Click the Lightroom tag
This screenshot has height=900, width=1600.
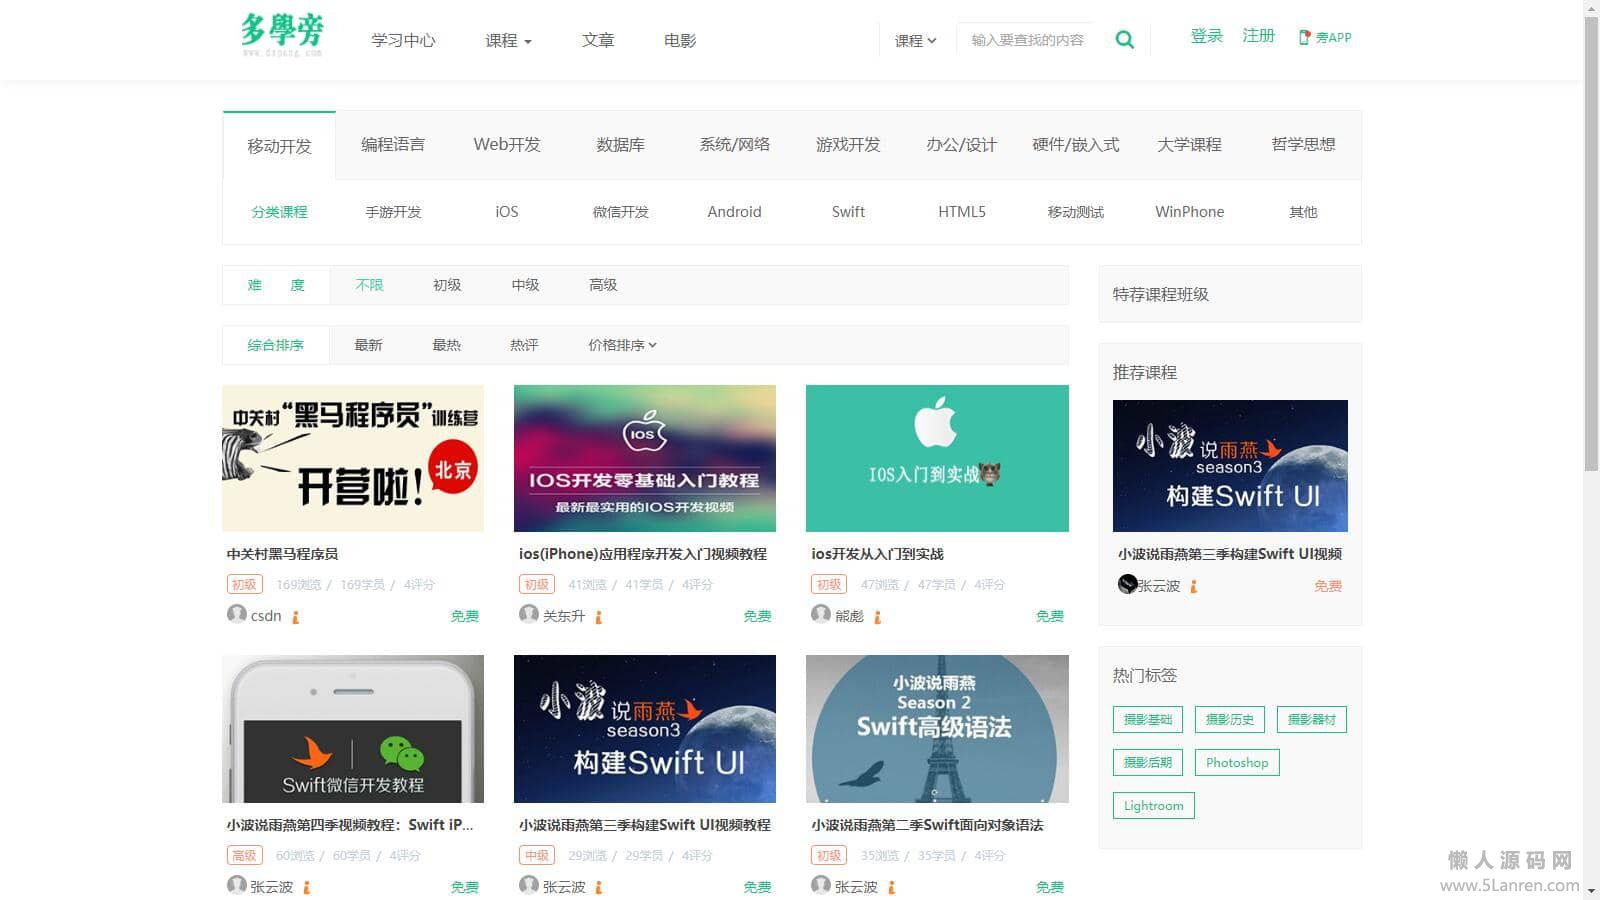coord(1153,806)
